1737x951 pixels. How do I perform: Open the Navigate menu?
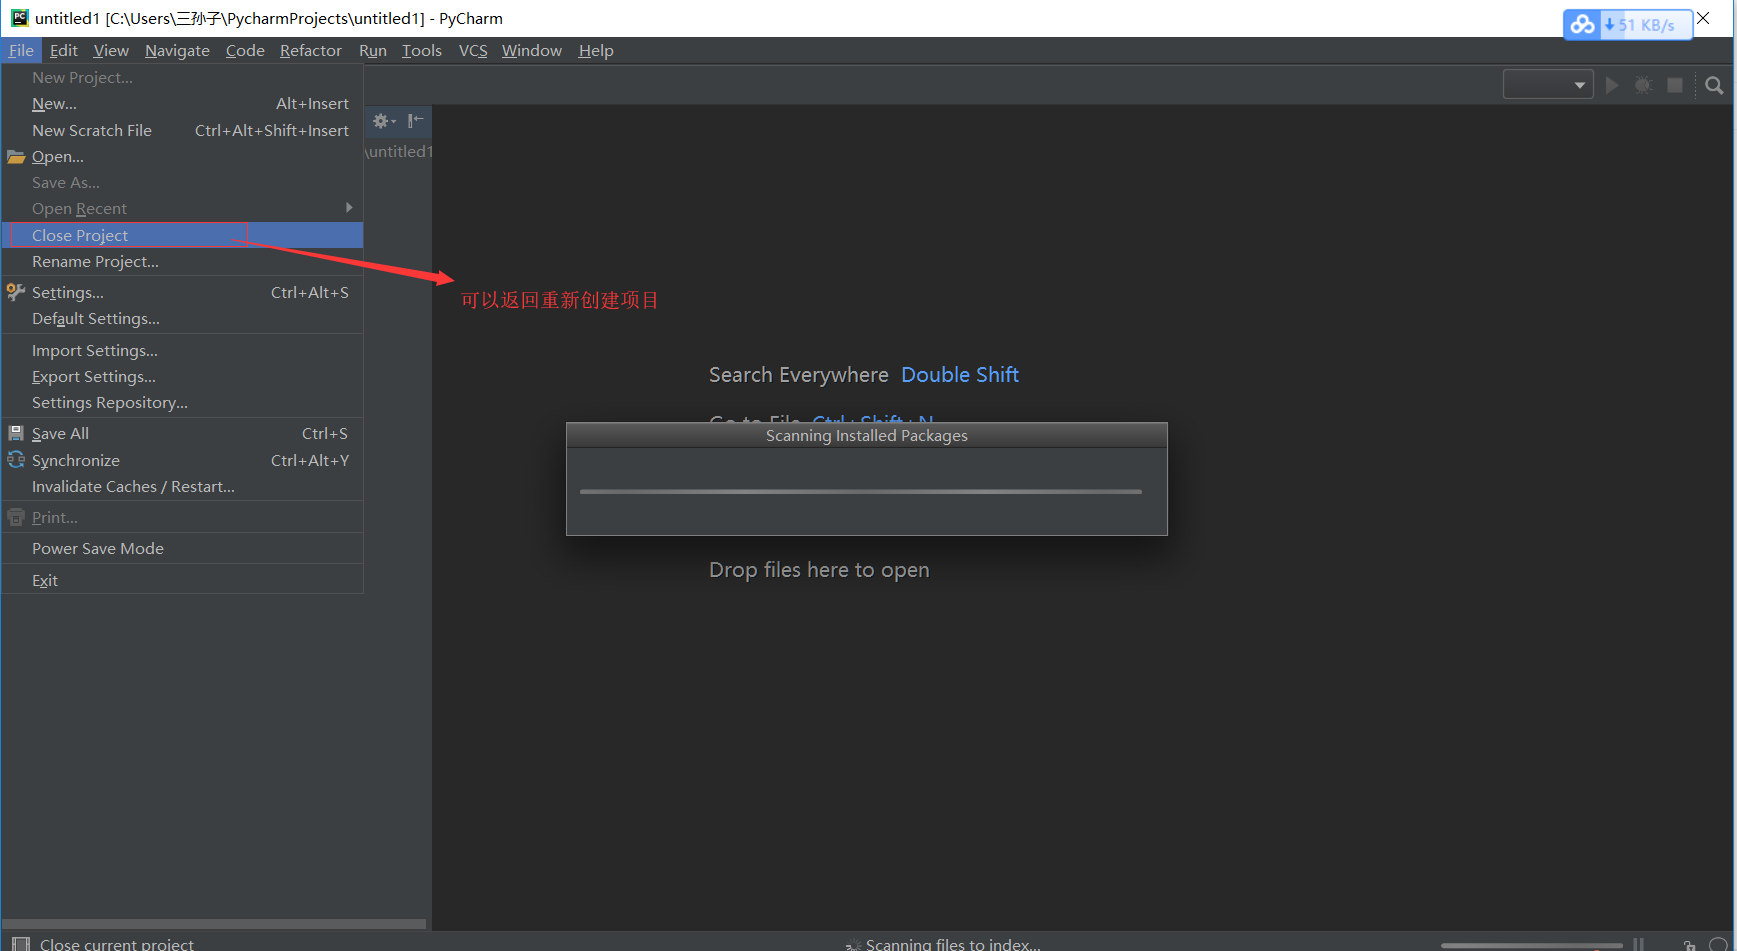point(177,51)
